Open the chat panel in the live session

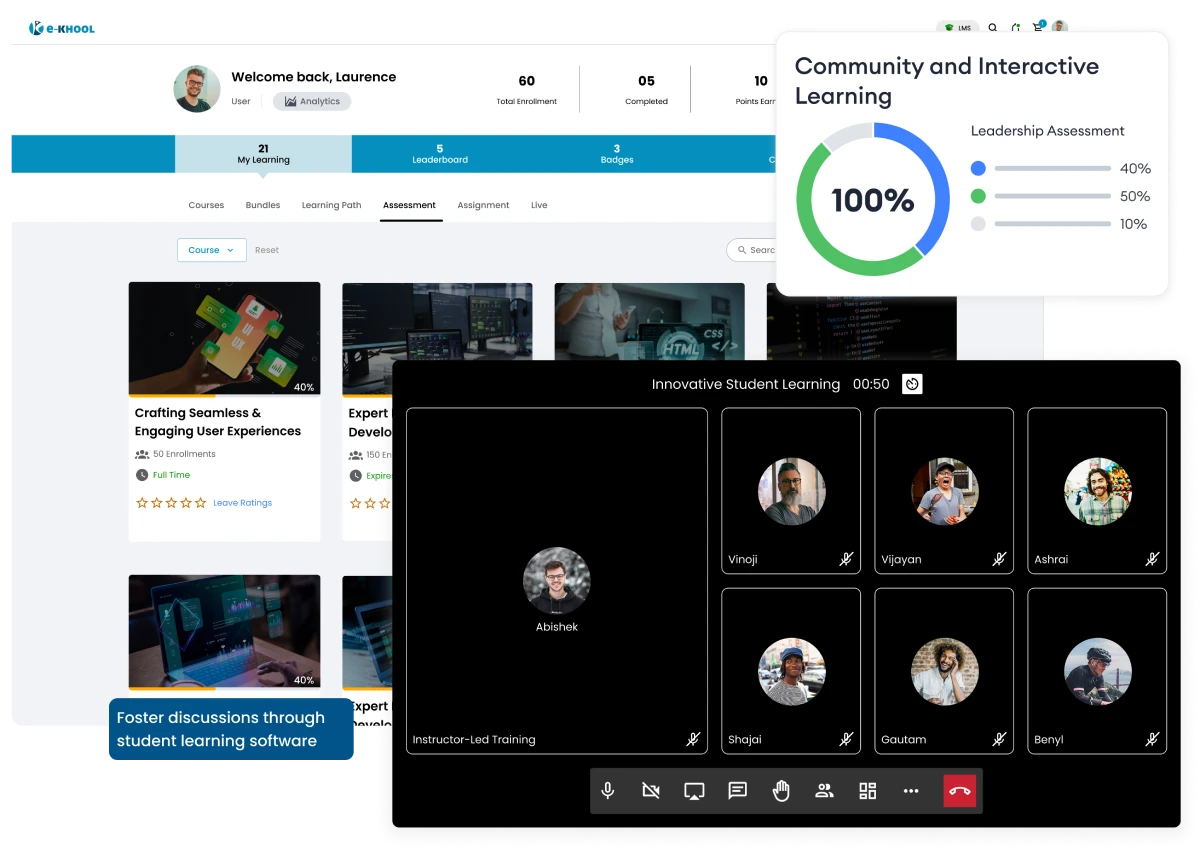coord(737,791)
